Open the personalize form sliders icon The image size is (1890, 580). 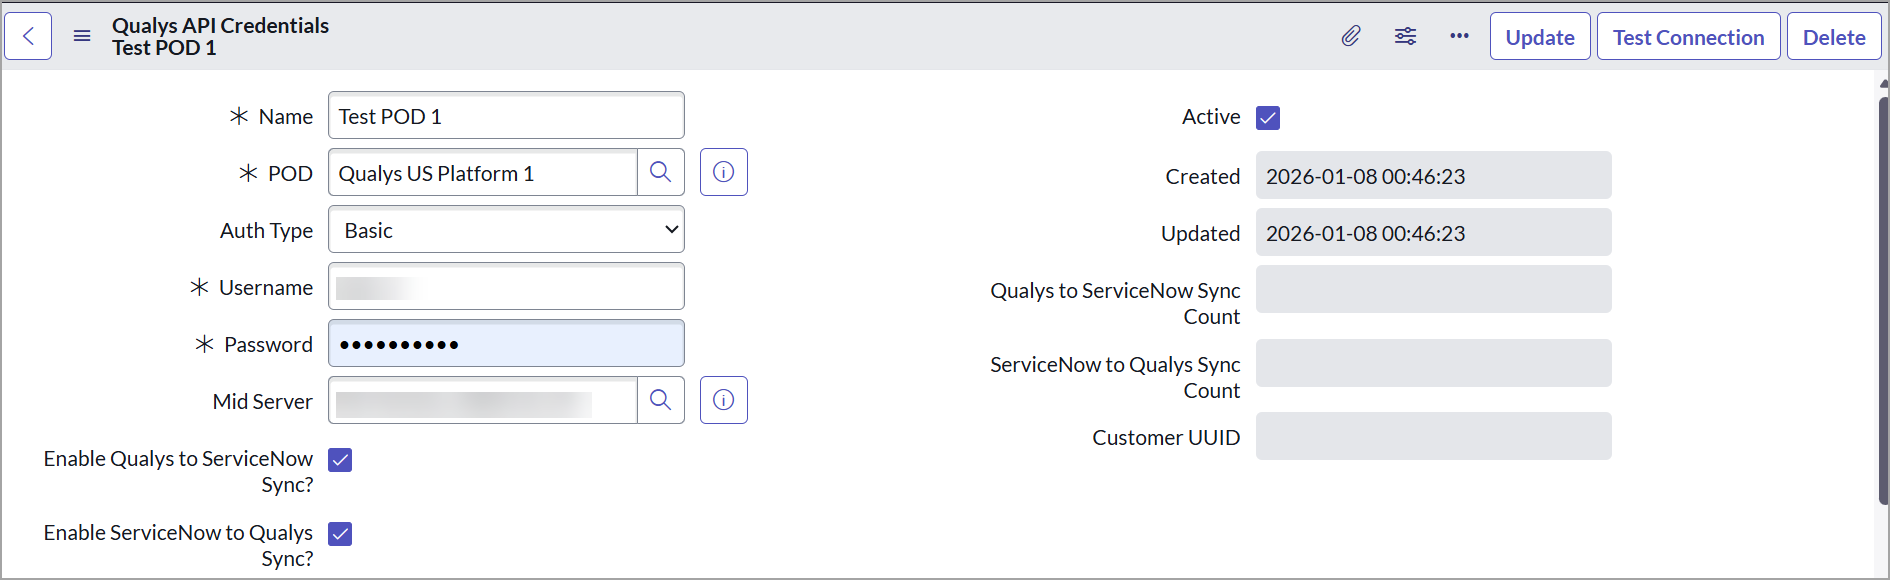[1405, 37]
